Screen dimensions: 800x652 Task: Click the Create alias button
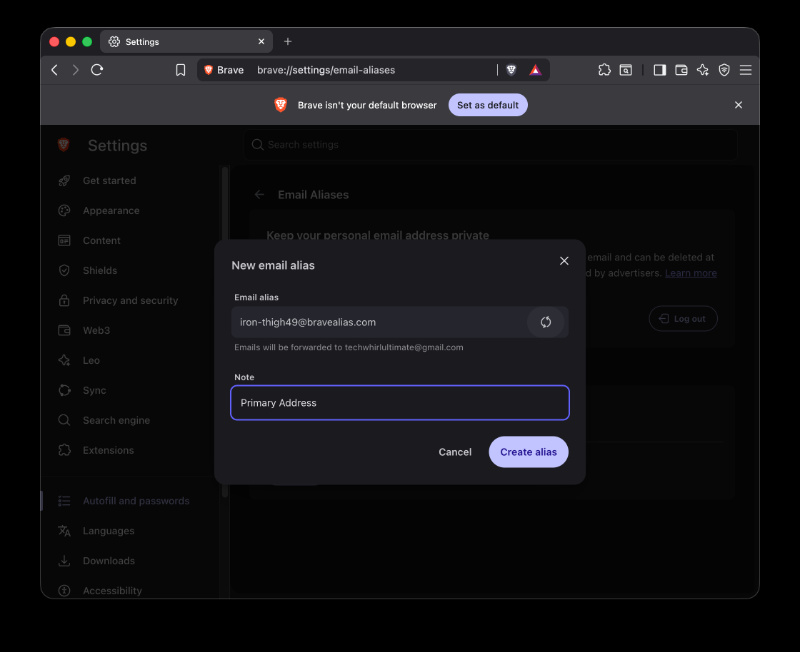pyautogui.click(x=528, y=452)
